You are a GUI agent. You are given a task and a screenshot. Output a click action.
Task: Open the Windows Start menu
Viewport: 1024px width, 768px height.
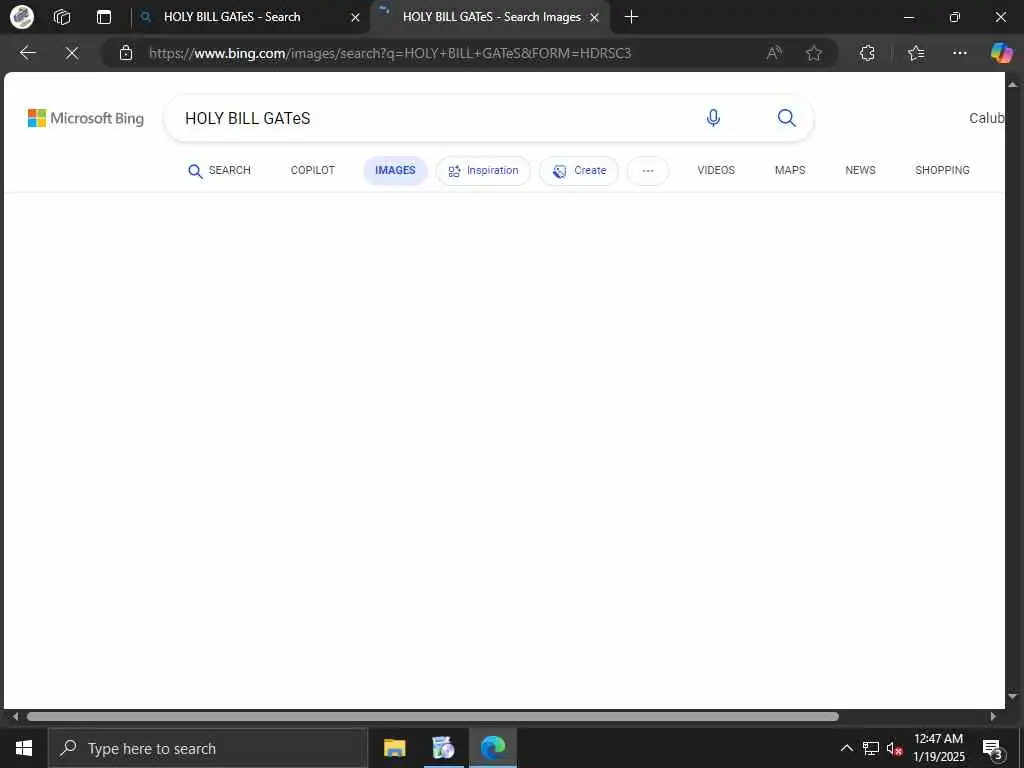pos(24,748)
